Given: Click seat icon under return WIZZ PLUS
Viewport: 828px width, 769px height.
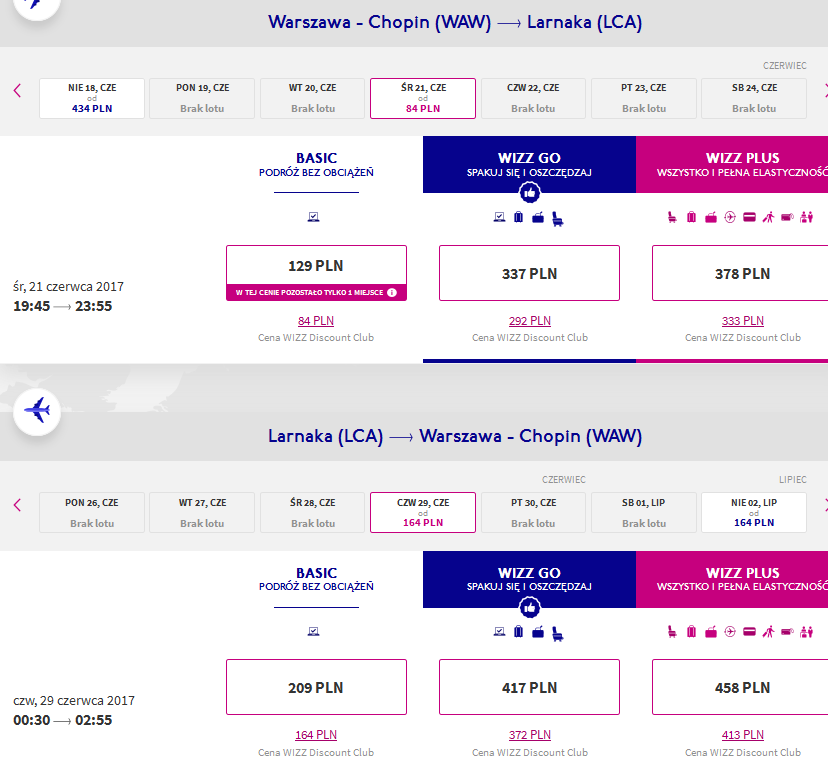Looking at the screenshot, I should pos(672,632).
